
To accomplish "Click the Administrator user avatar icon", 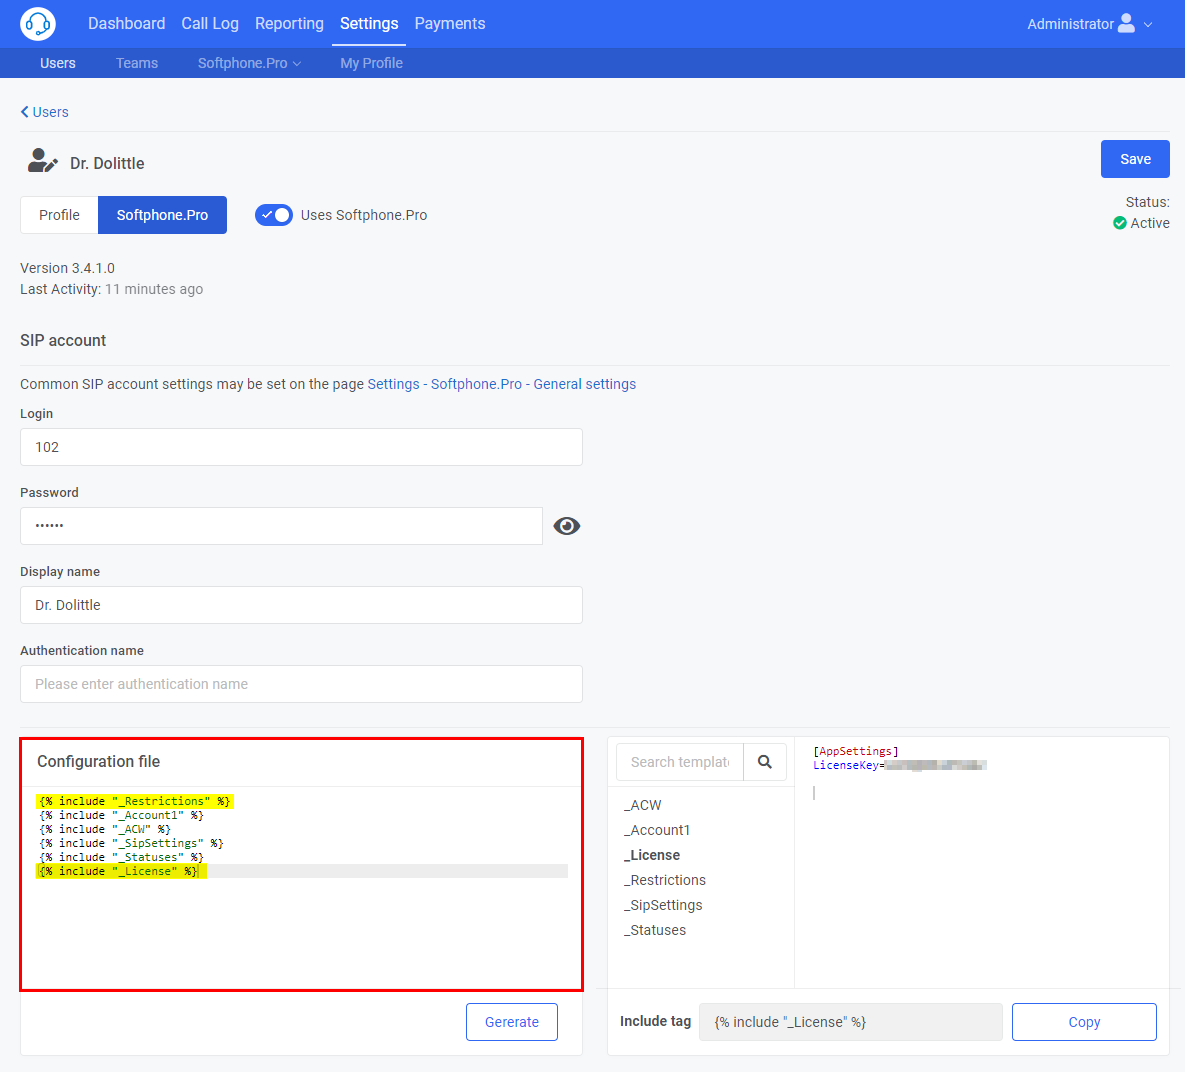I will click(x=1125, y=23).
